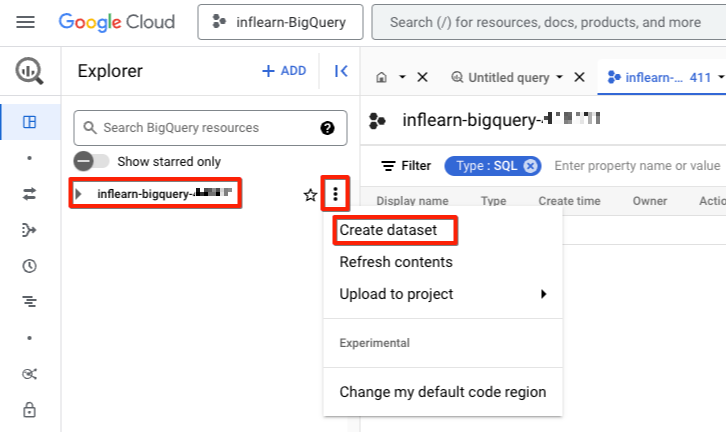Click the ADD button in Explorer
726x432 pixels.
coord(284,71)
